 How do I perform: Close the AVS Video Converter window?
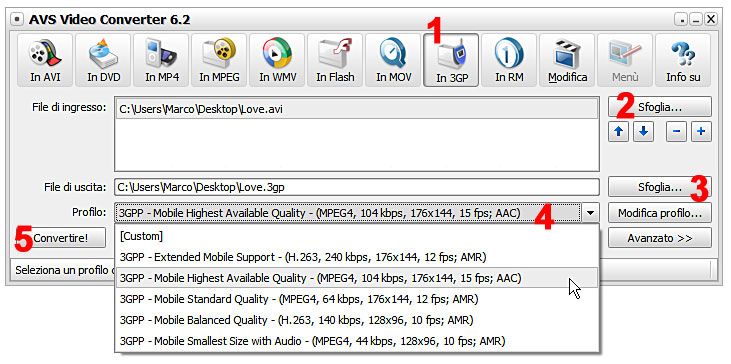[710, 20]
